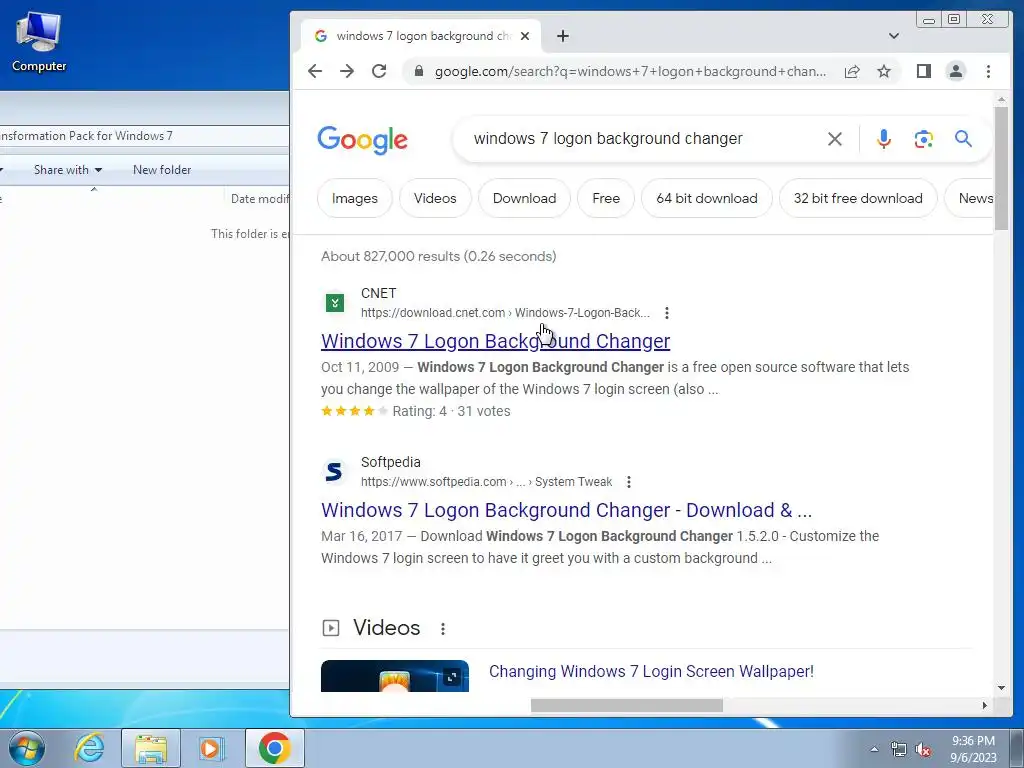Click the network tray icon
The width and height of the screenshot is (1024, 768).
[899, 750]
